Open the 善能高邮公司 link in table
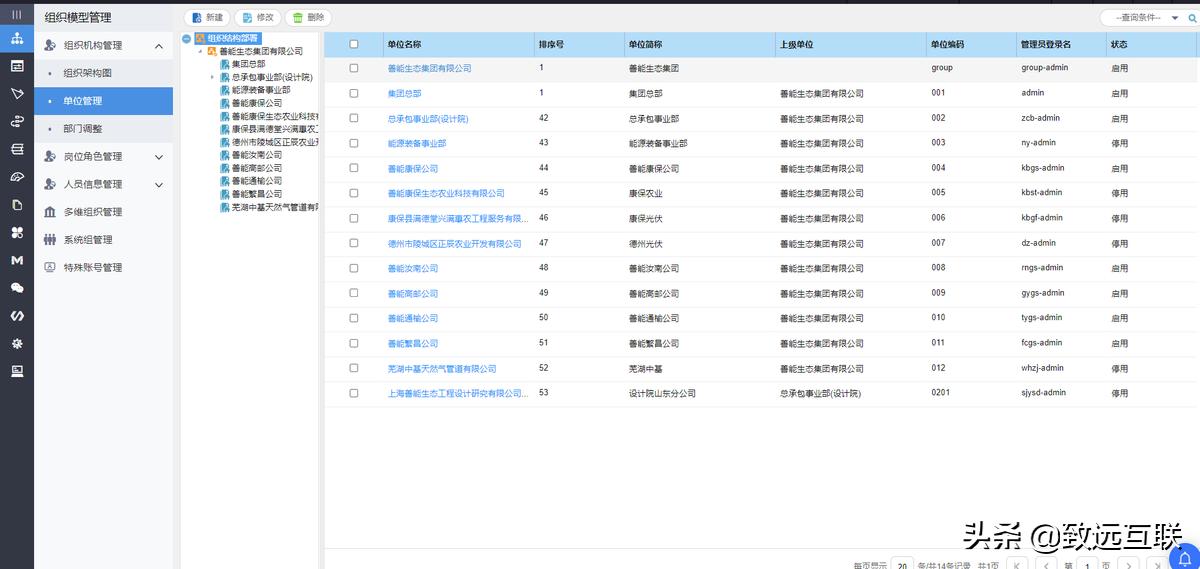 413,293
